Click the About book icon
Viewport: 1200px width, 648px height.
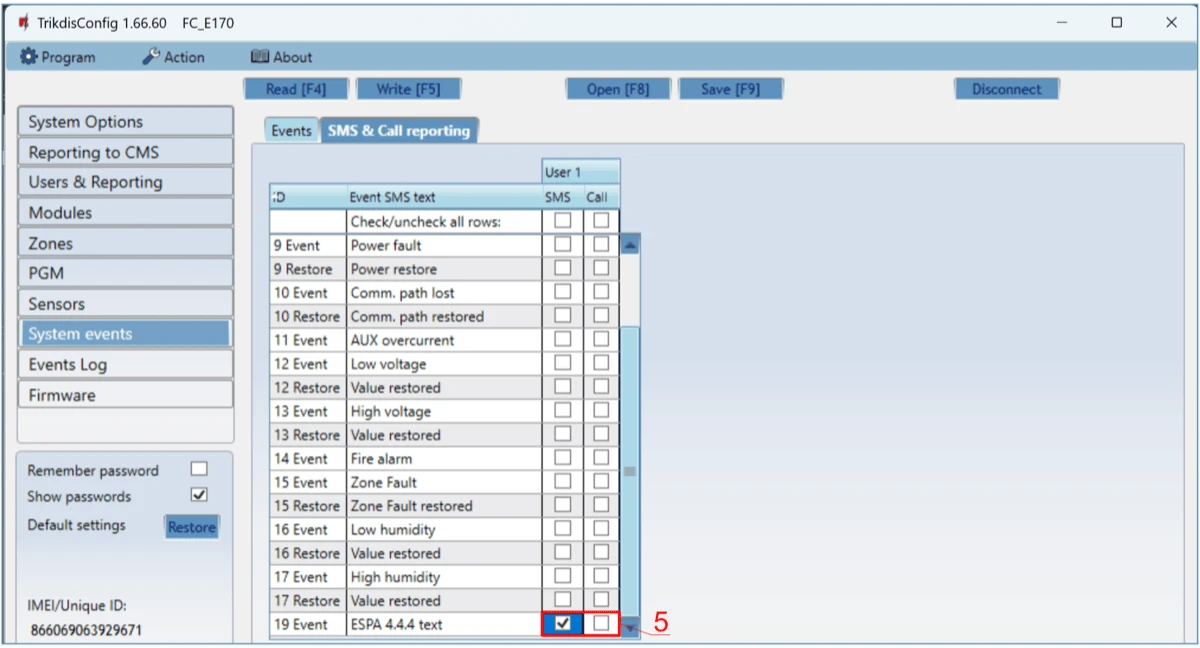tap(260, 57)
